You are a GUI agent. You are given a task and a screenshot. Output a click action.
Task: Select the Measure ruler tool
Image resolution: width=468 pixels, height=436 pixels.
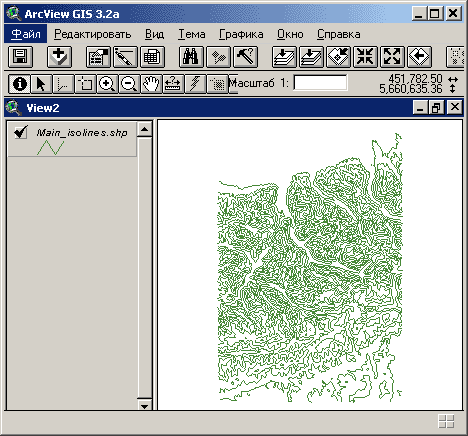click(173, 84)
